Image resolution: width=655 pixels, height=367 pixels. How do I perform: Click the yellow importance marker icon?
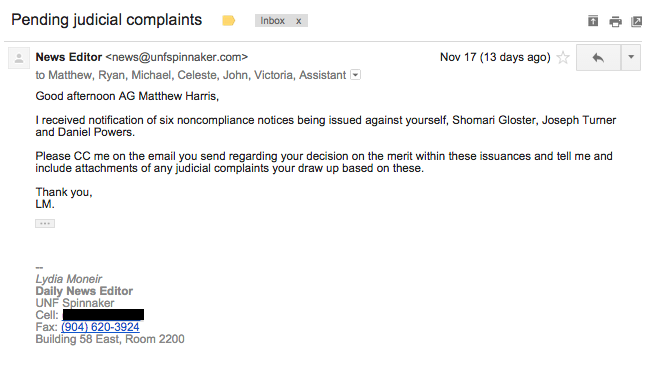click(228, 20)
